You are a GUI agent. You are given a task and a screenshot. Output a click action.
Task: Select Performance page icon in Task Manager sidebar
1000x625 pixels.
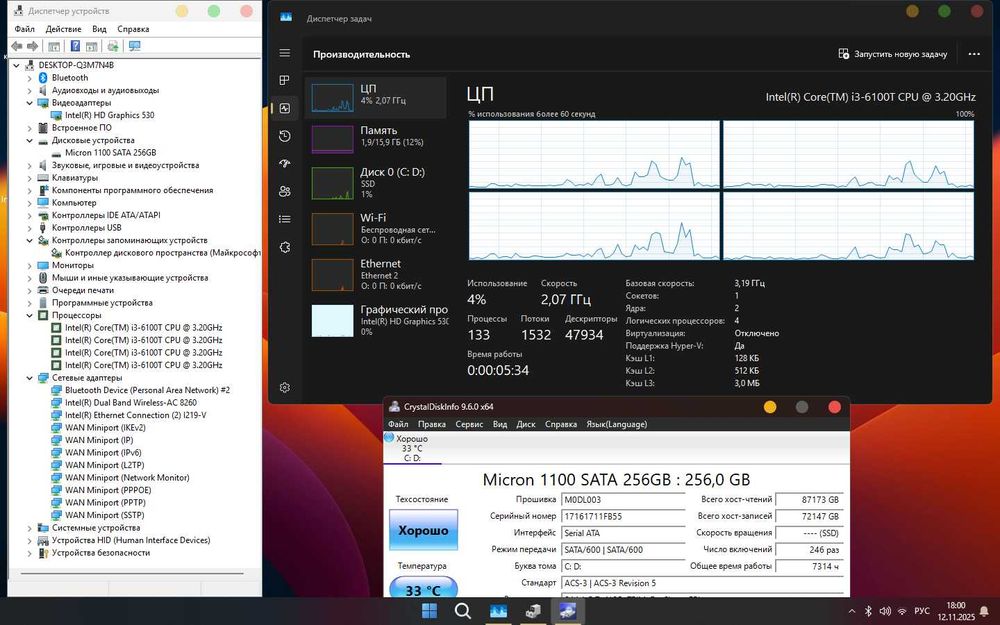pyautogui.click(x=284, y=108)
